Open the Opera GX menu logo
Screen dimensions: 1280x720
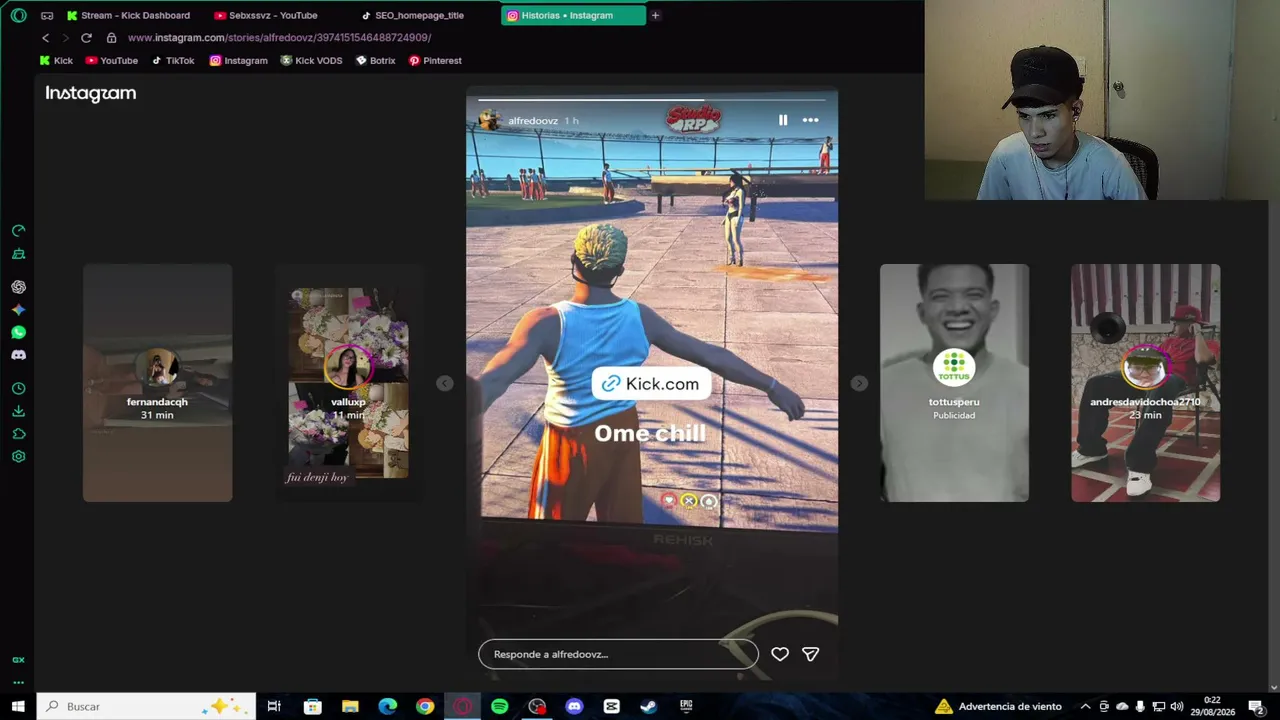18,15
